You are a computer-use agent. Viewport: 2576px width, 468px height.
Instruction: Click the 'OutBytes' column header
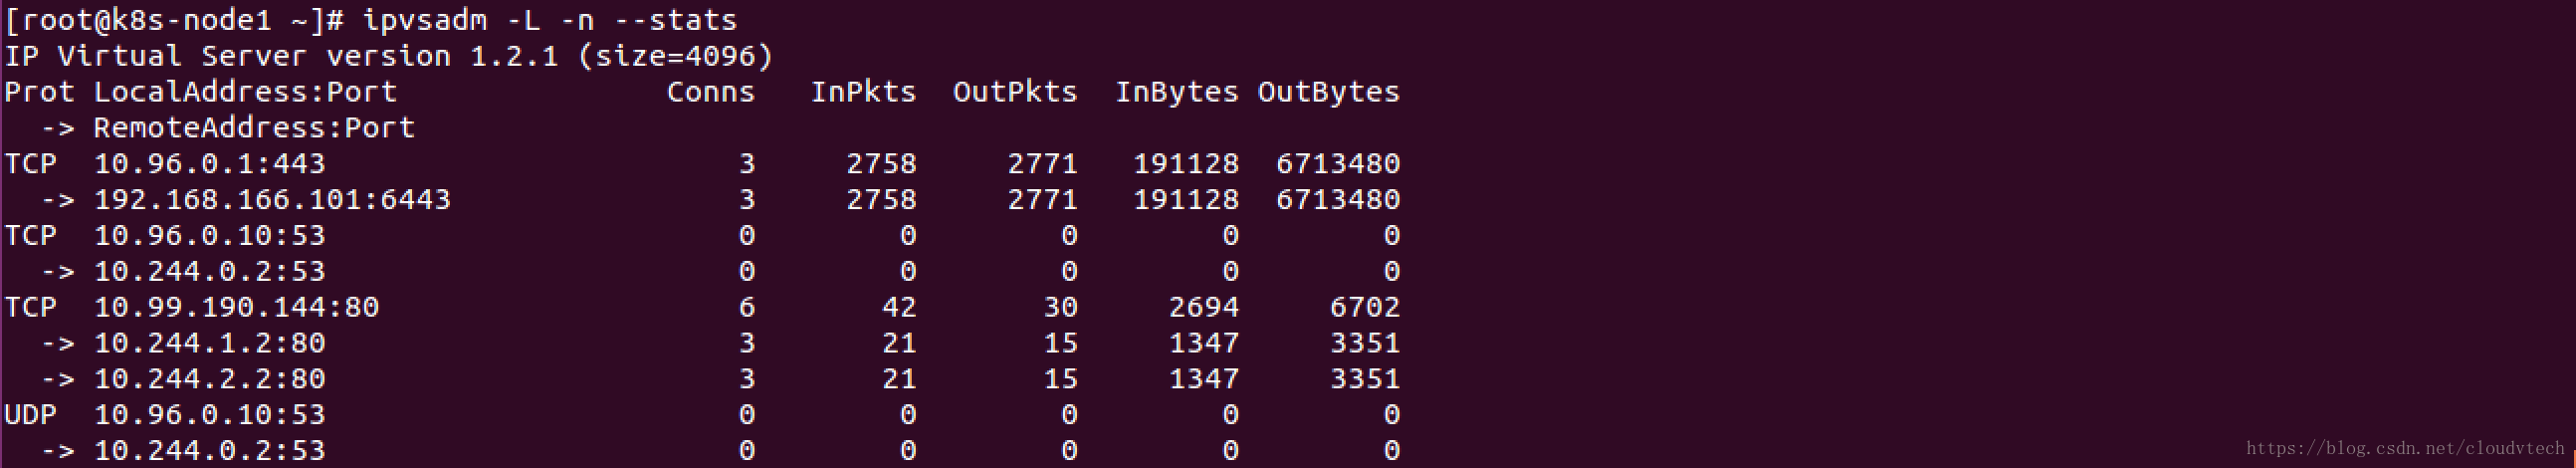[x=1329, y=92]
